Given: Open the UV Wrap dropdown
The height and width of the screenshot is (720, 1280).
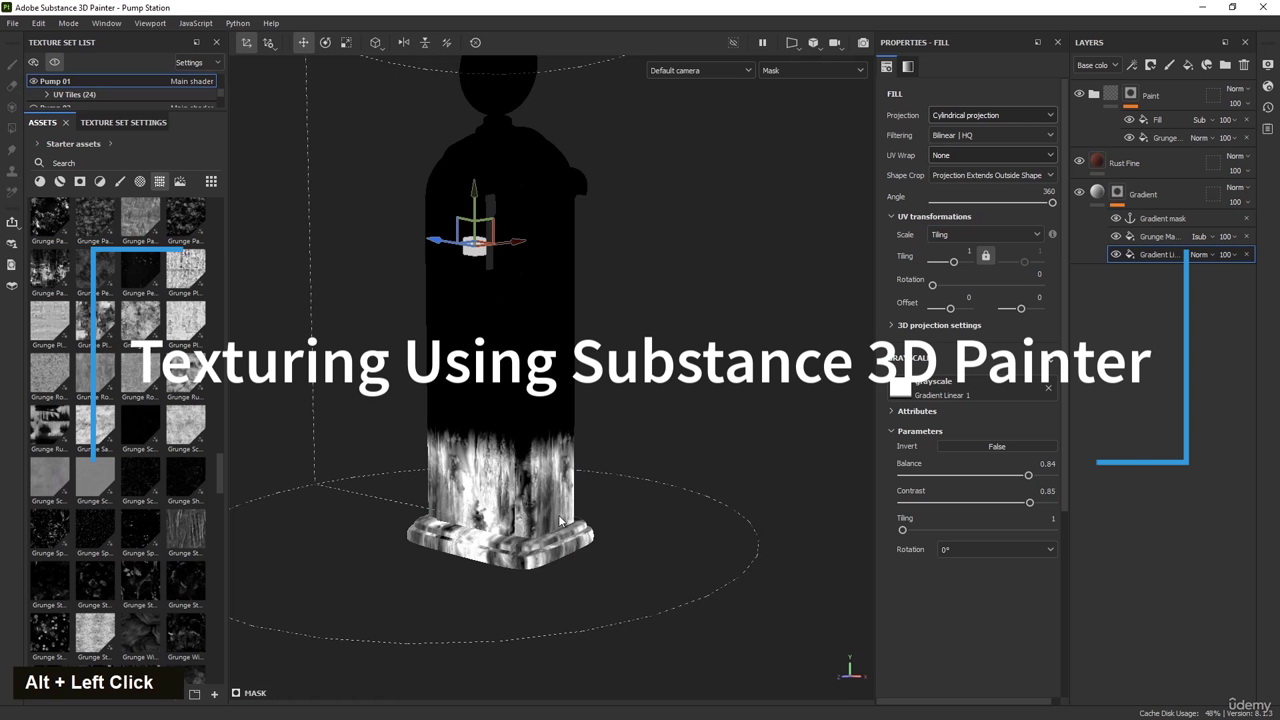Looking at the screenshot, I should coord(992,155).
